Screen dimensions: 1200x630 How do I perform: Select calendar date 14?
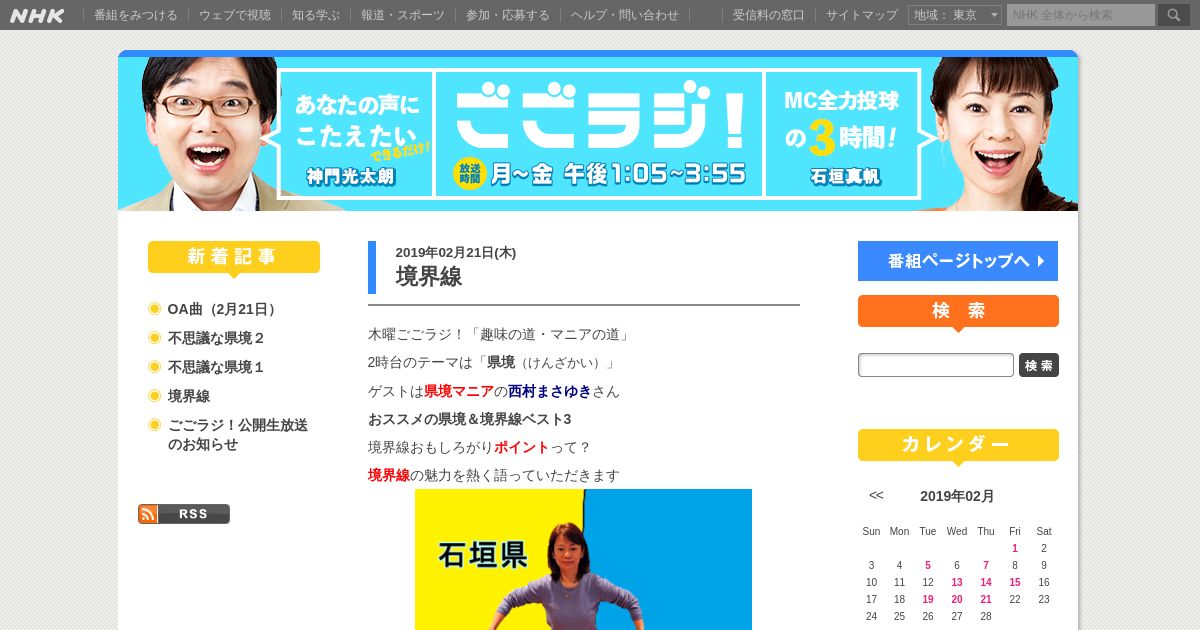point(986,582)
